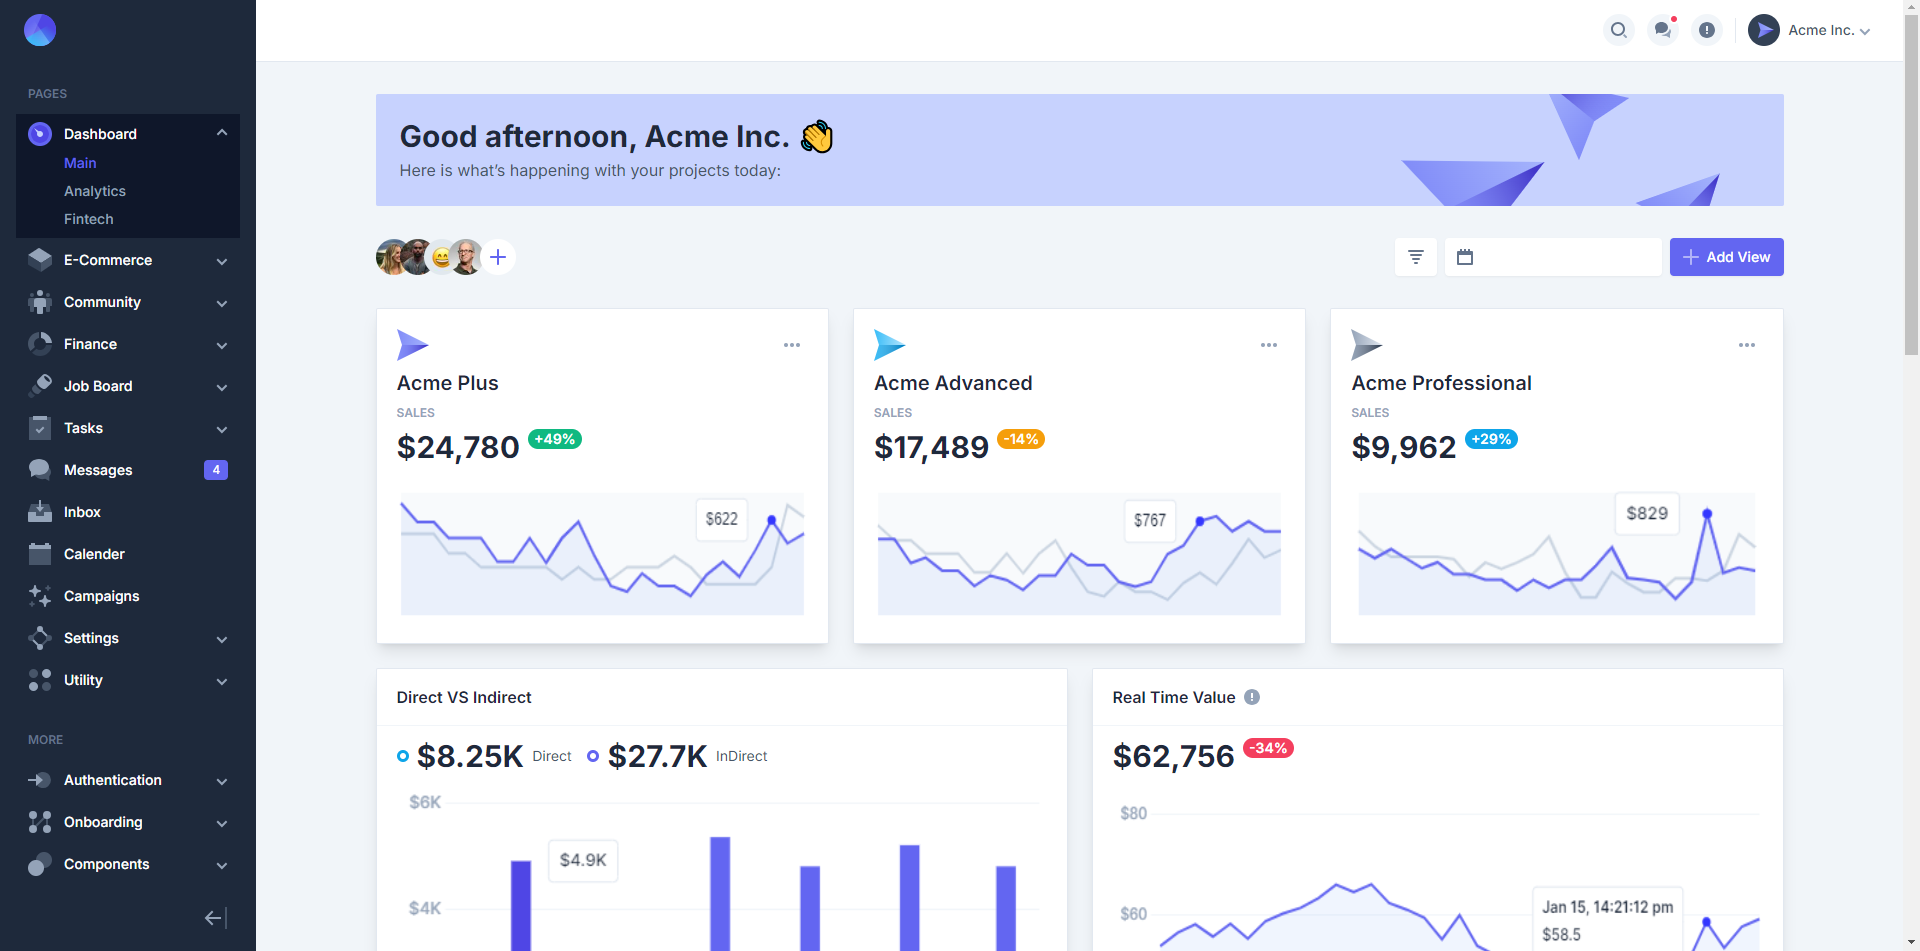This screenshot has width=1920, height=951.
Task: Click the info alert icon in the header
Action: [1706, 30]
